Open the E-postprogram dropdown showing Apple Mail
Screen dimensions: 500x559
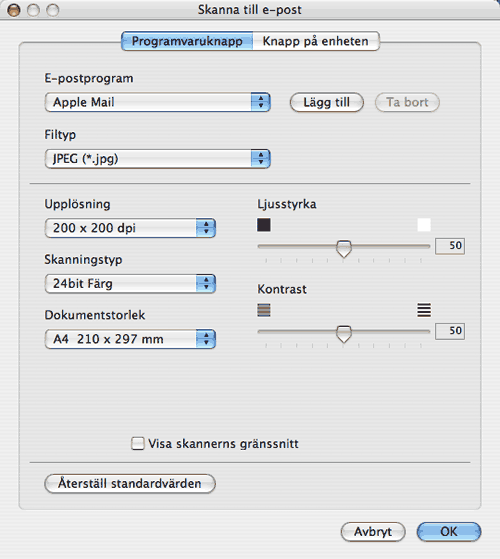[x=158, y=102]
